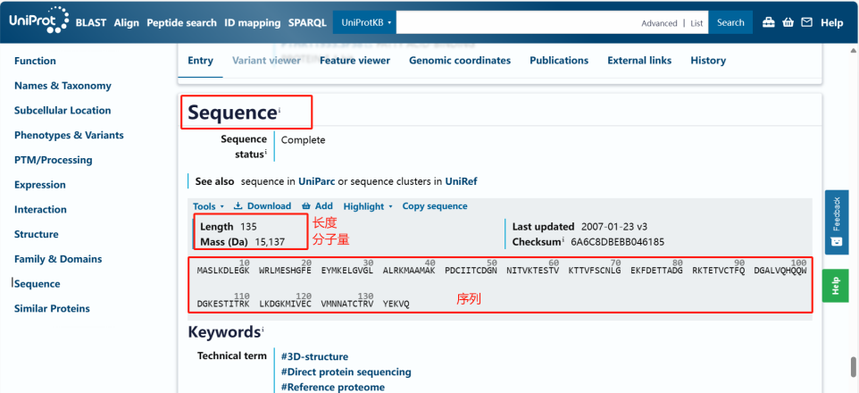Click the Complete sequence status text

pyautogui.click(x=303, y=140)
